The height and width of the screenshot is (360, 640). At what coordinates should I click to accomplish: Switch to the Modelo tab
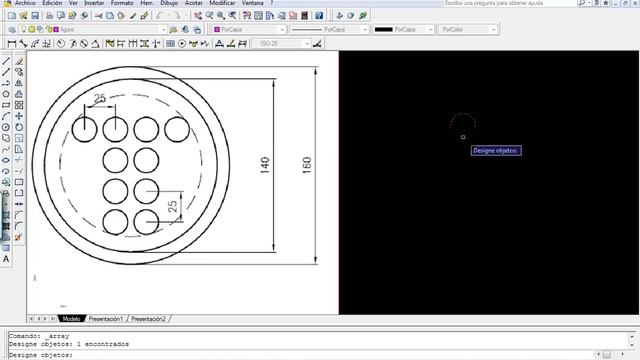tap(71, 319)
